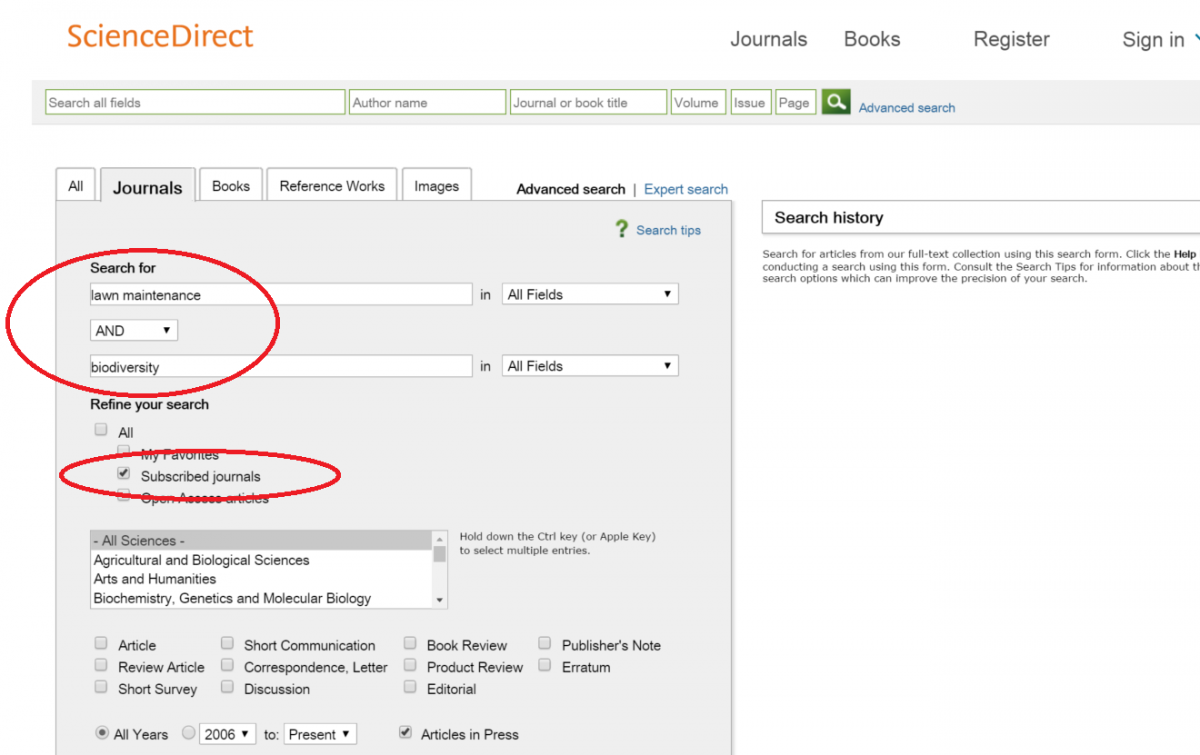
Task: Open the first All Fields dropdown
Action: 589,294
